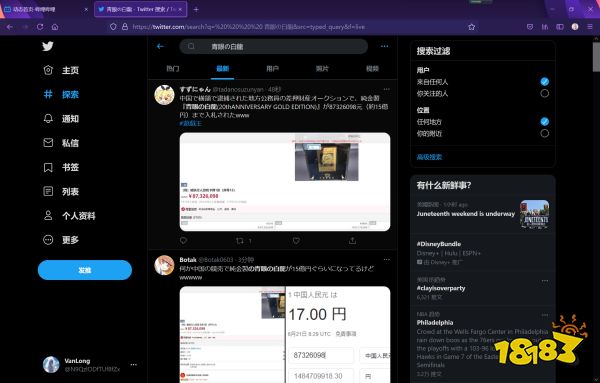Image resolution: width=600 pixels, height=383 pixels.
Task: Open the browser account avatar icon
Action: tap(575, 27)
